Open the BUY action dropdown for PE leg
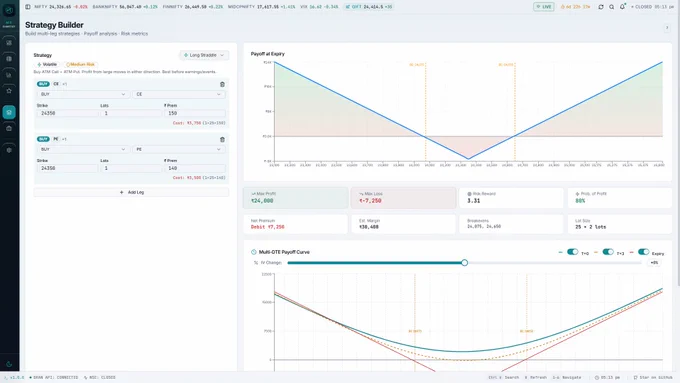 (x=83, y=149)
